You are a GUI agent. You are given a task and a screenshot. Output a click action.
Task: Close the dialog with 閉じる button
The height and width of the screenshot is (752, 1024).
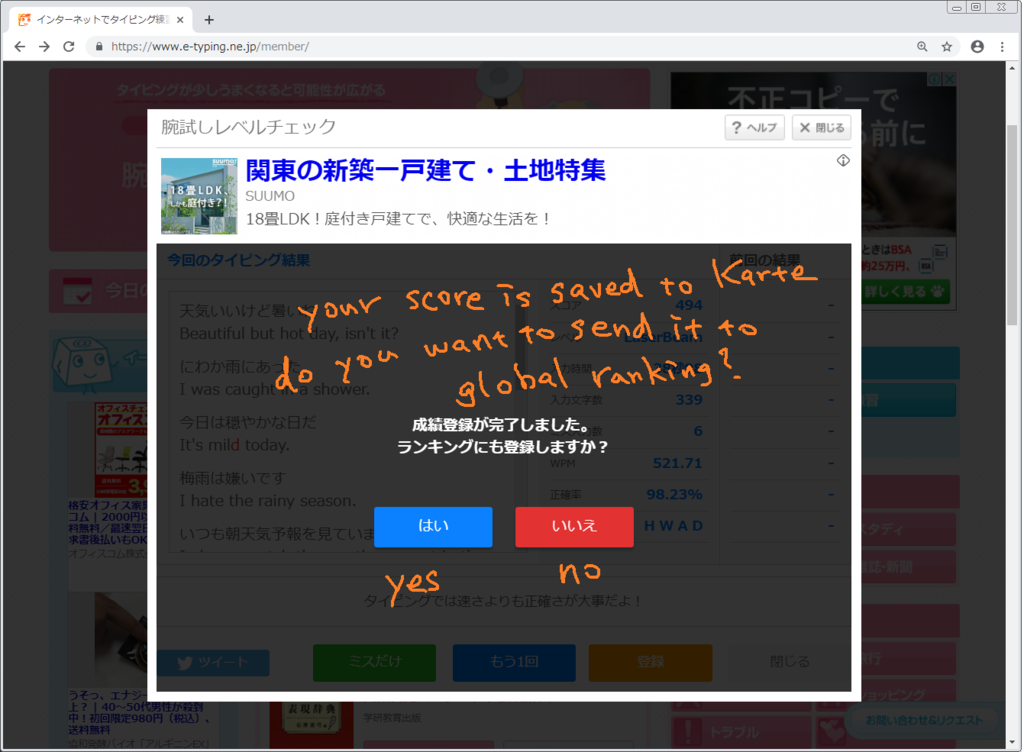pos(822,127)
